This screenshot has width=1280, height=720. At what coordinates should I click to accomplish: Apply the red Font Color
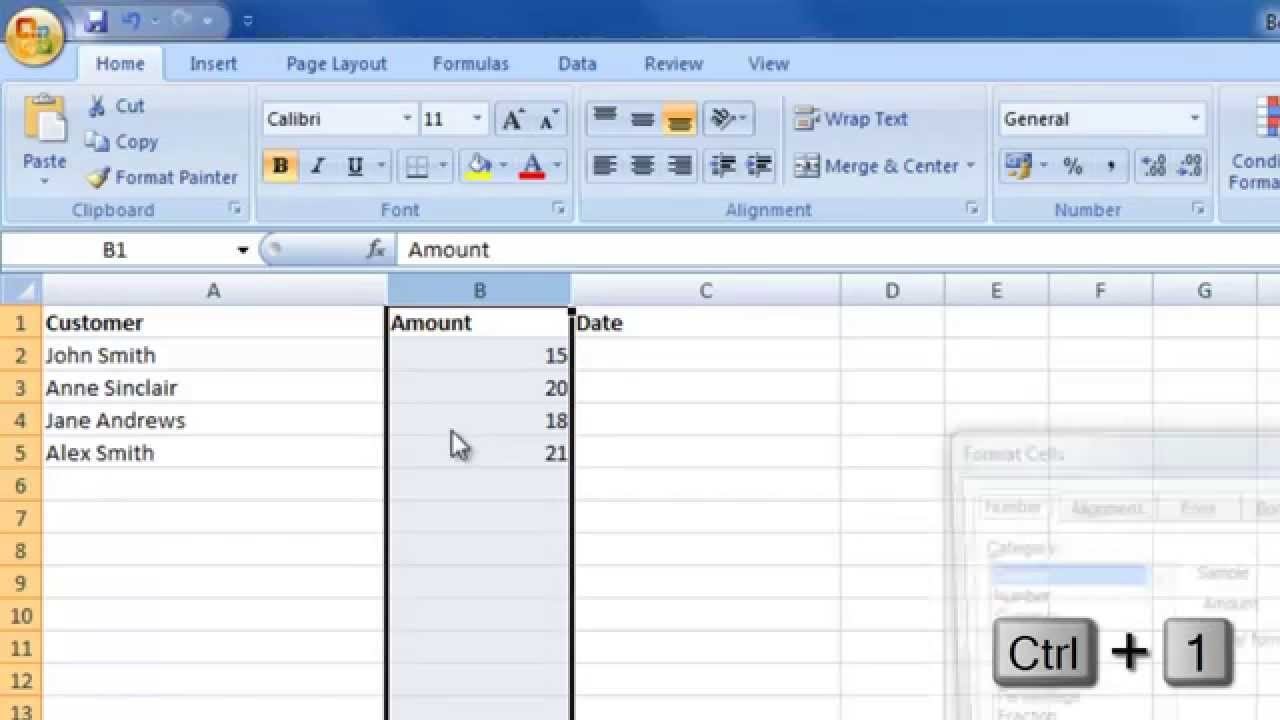(x=533, y=166)
